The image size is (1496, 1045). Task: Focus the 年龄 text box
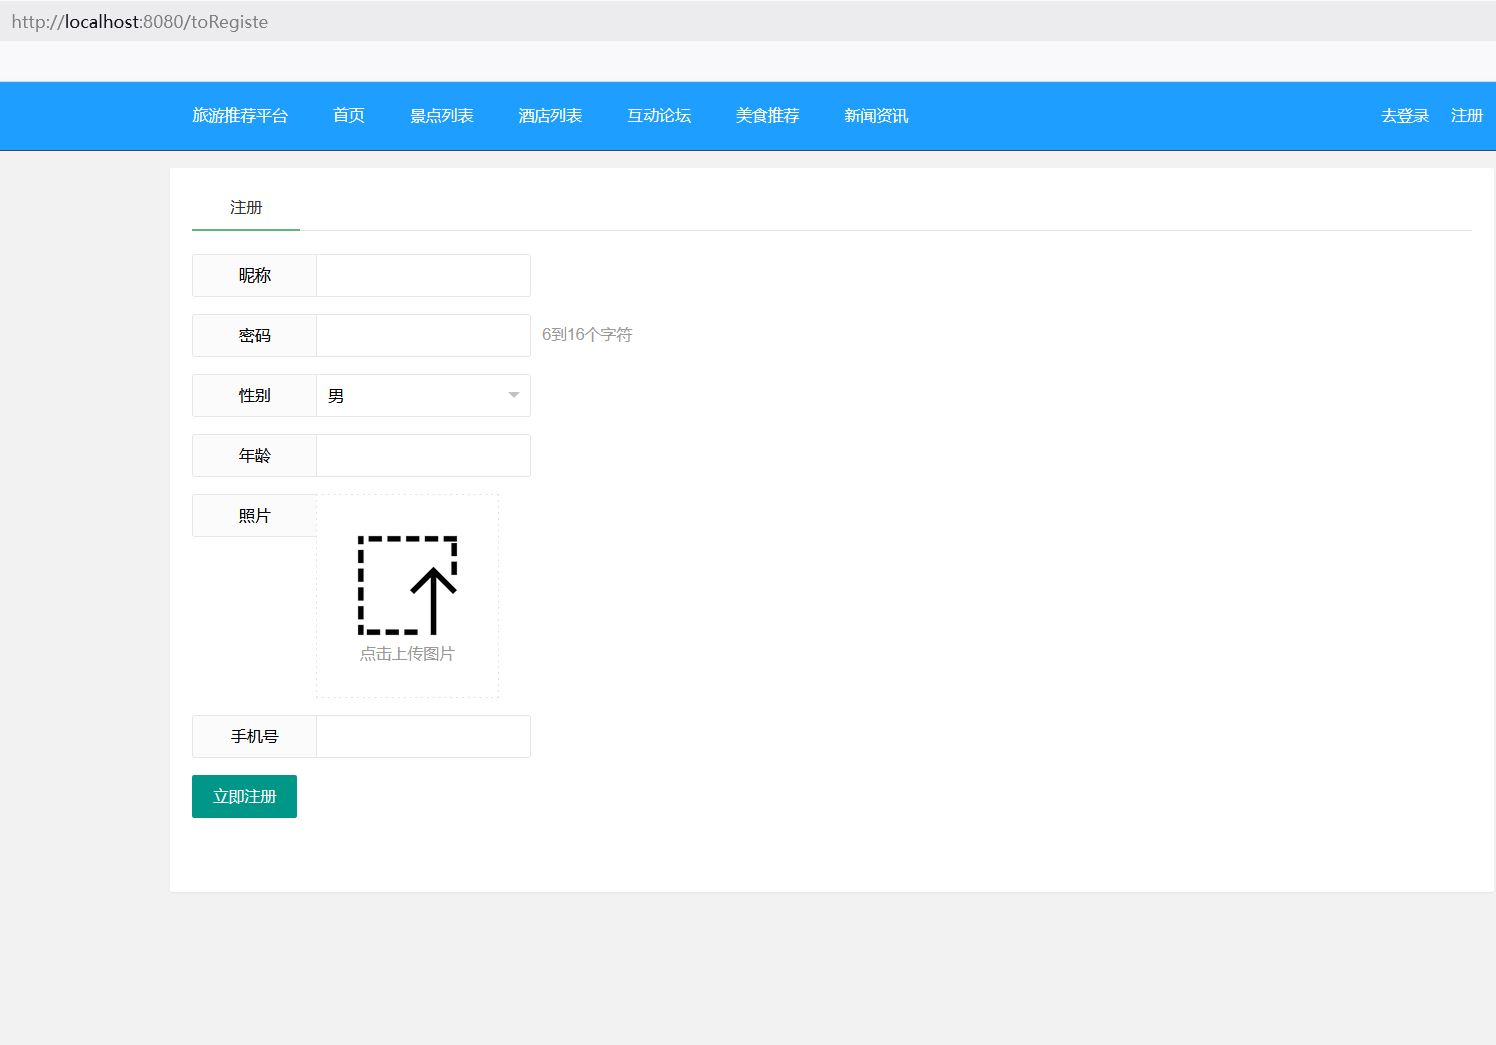coord(423,456)
